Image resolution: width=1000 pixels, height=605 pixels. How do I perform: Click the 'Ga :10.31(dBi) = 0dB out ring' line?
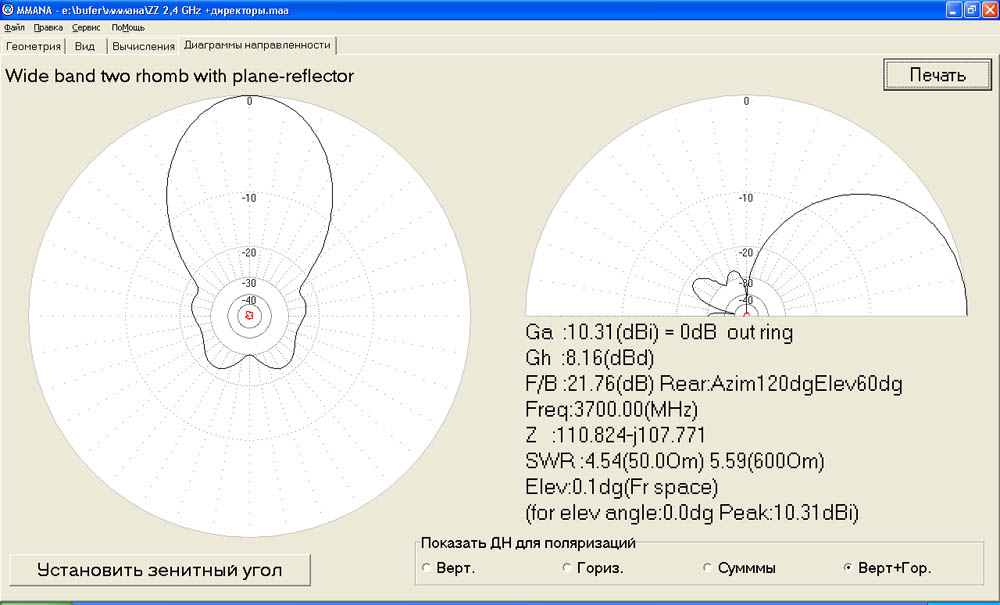pos(659,332)
